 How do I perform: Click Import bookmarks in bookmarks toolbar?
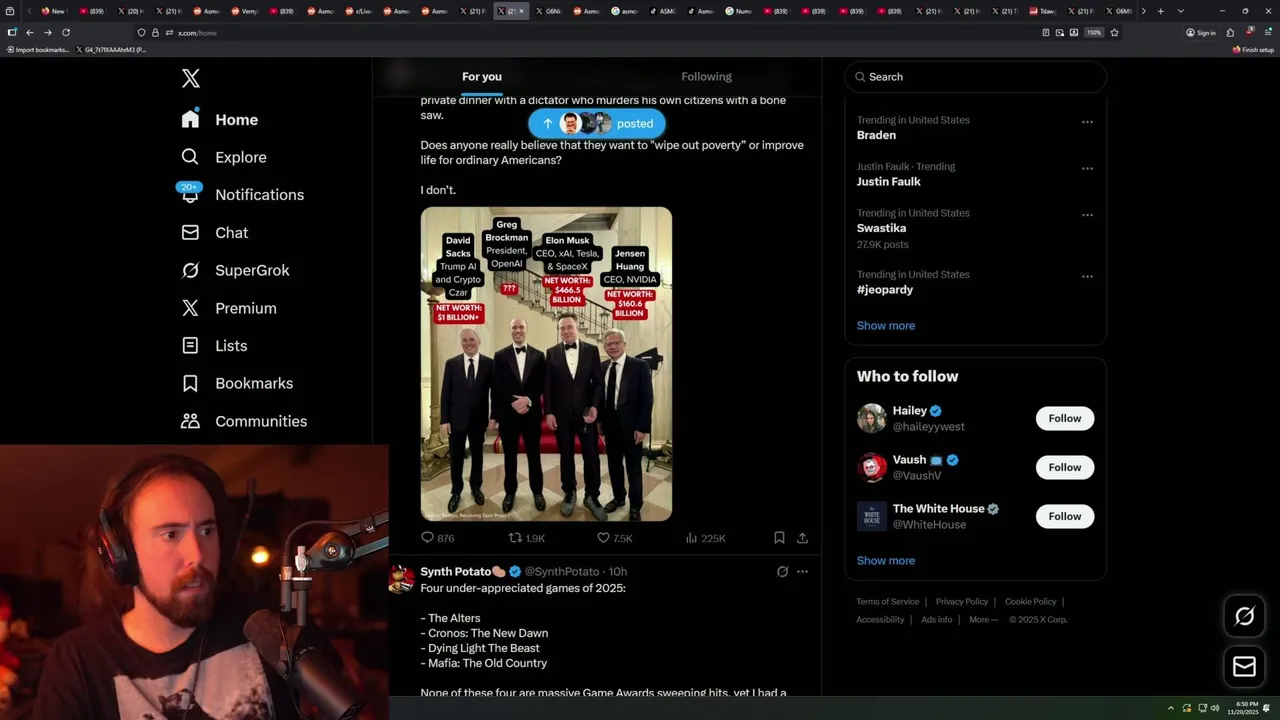point(38,49)
